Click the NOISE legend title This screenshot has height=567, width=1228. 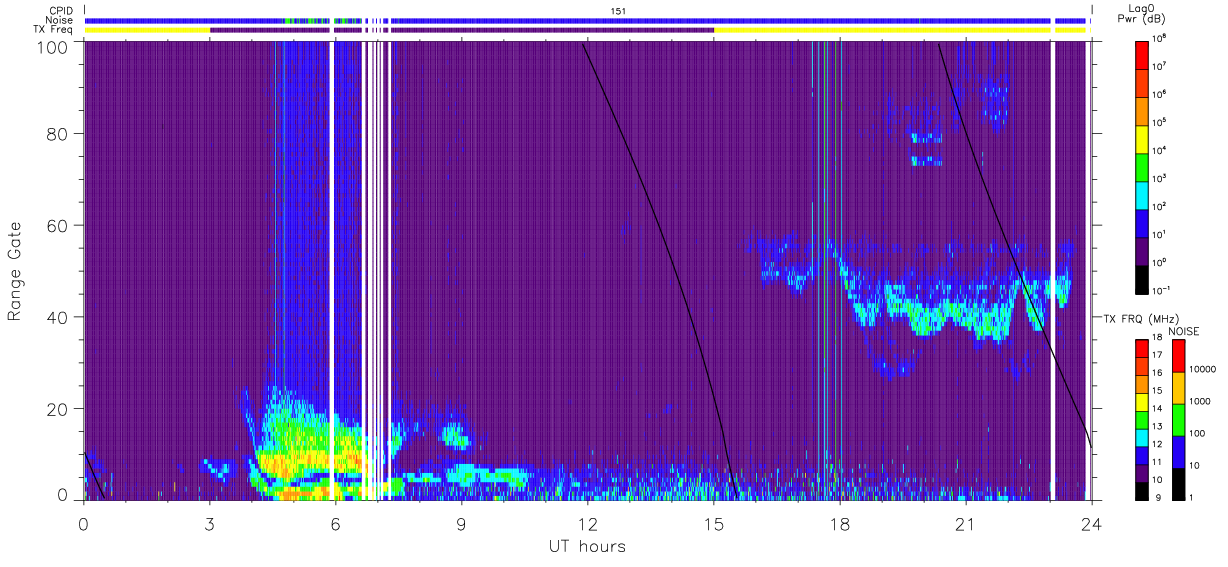[x=1184, y=330]
